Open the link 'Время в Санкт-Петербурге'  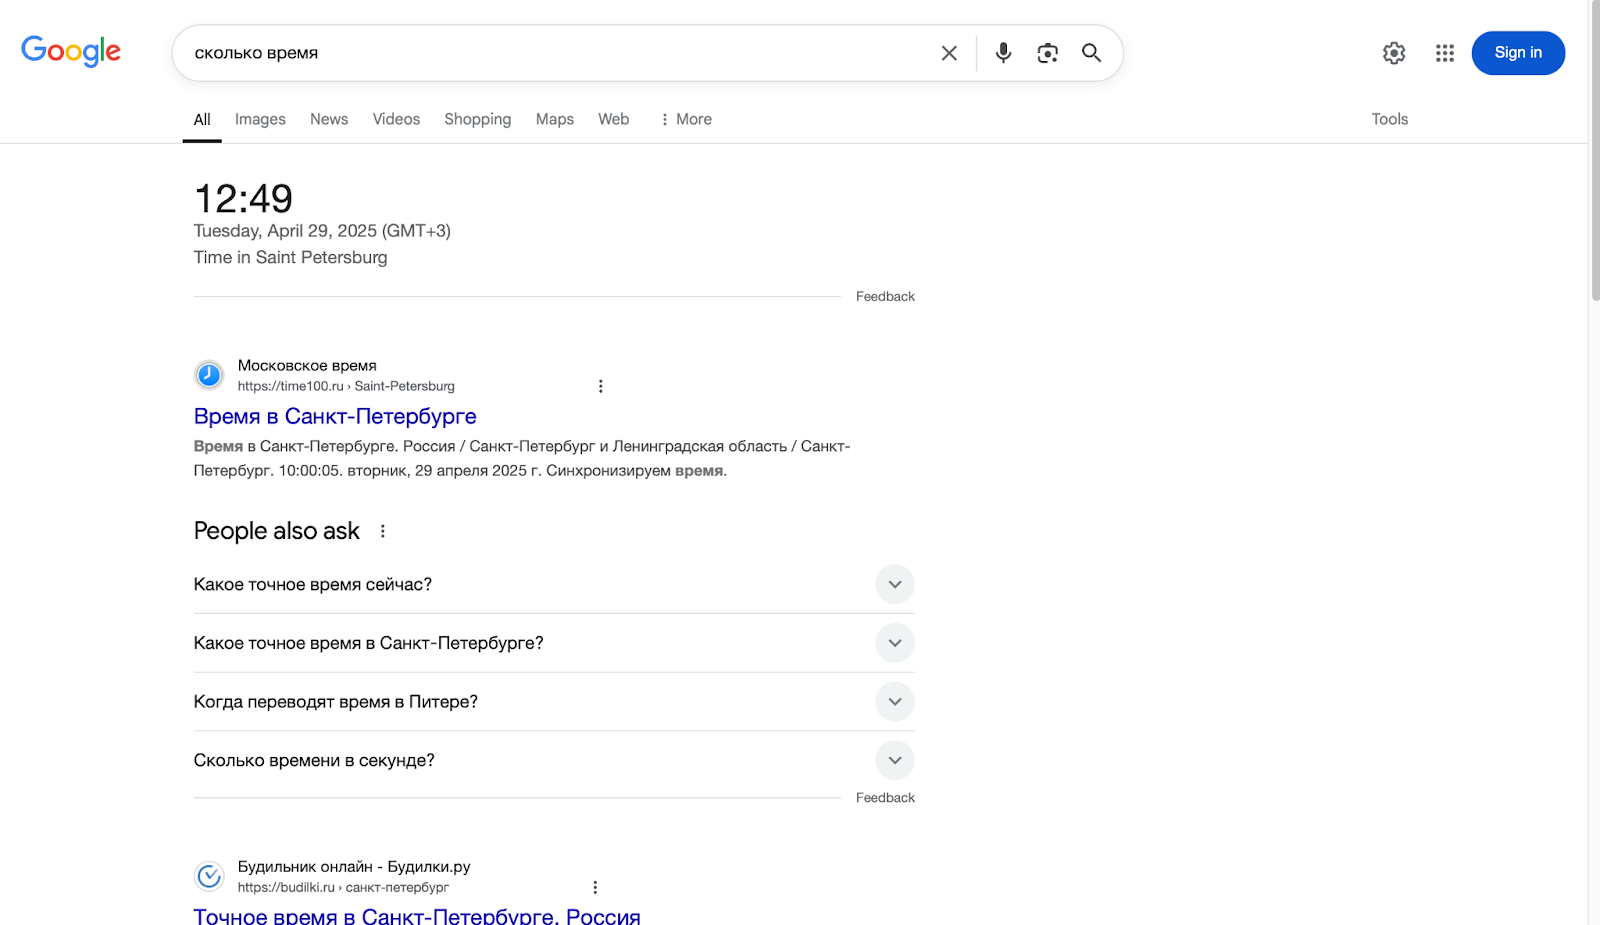[335, 416]
